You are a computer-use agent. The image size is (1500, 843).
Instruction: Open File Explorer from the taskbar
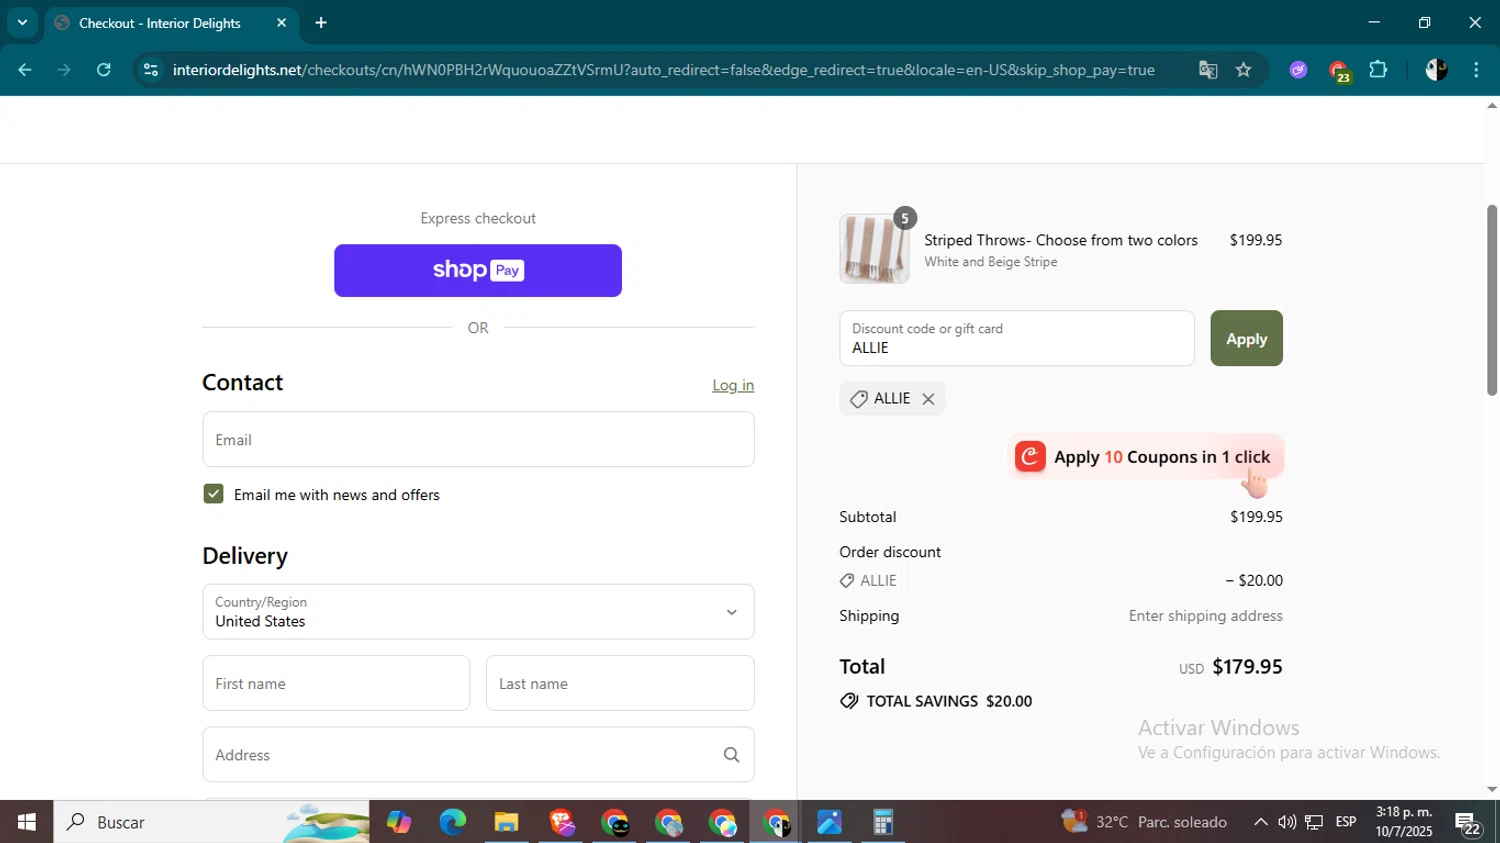[x=506, y=822]
